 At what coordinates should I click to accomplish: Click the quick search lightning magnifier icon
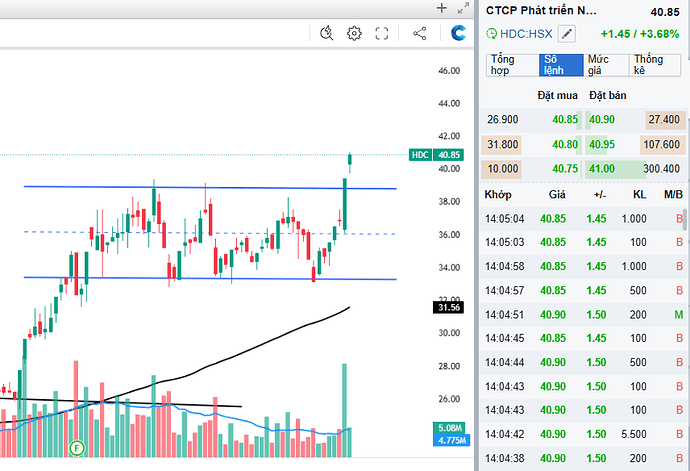[x=327, y=33]
